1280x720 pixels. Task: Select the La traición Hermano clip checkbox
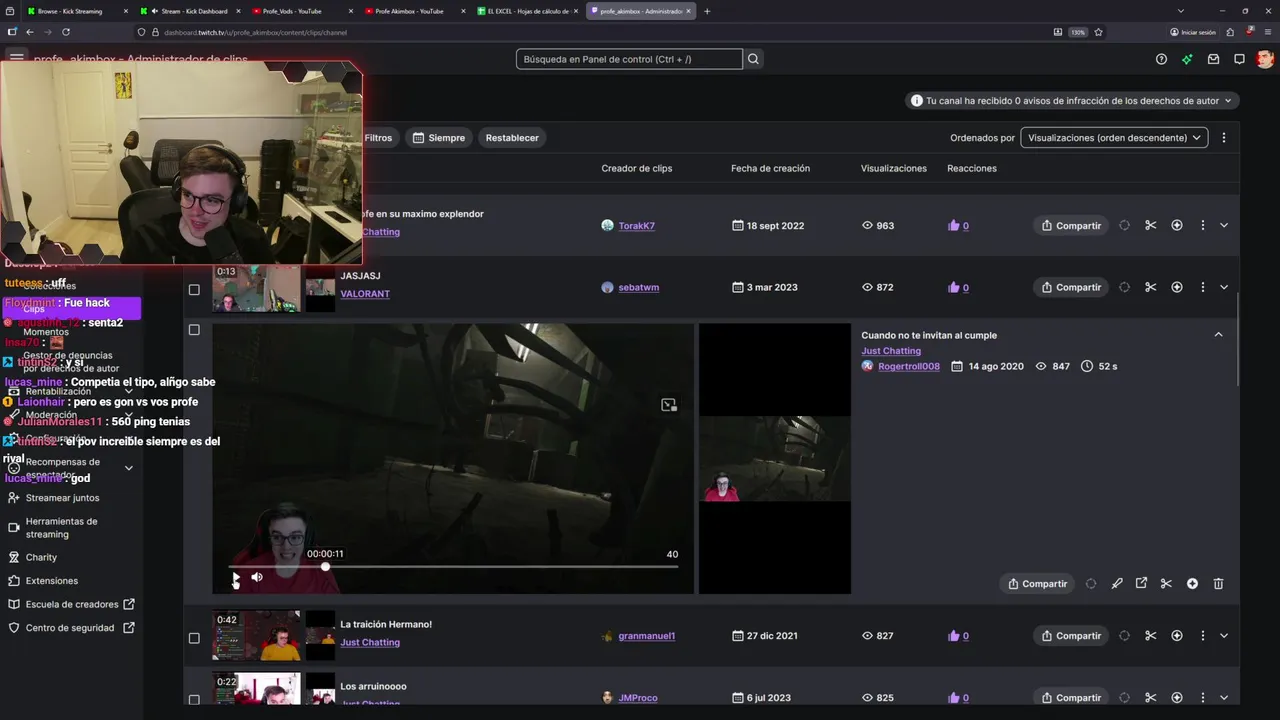pos(194,638)
